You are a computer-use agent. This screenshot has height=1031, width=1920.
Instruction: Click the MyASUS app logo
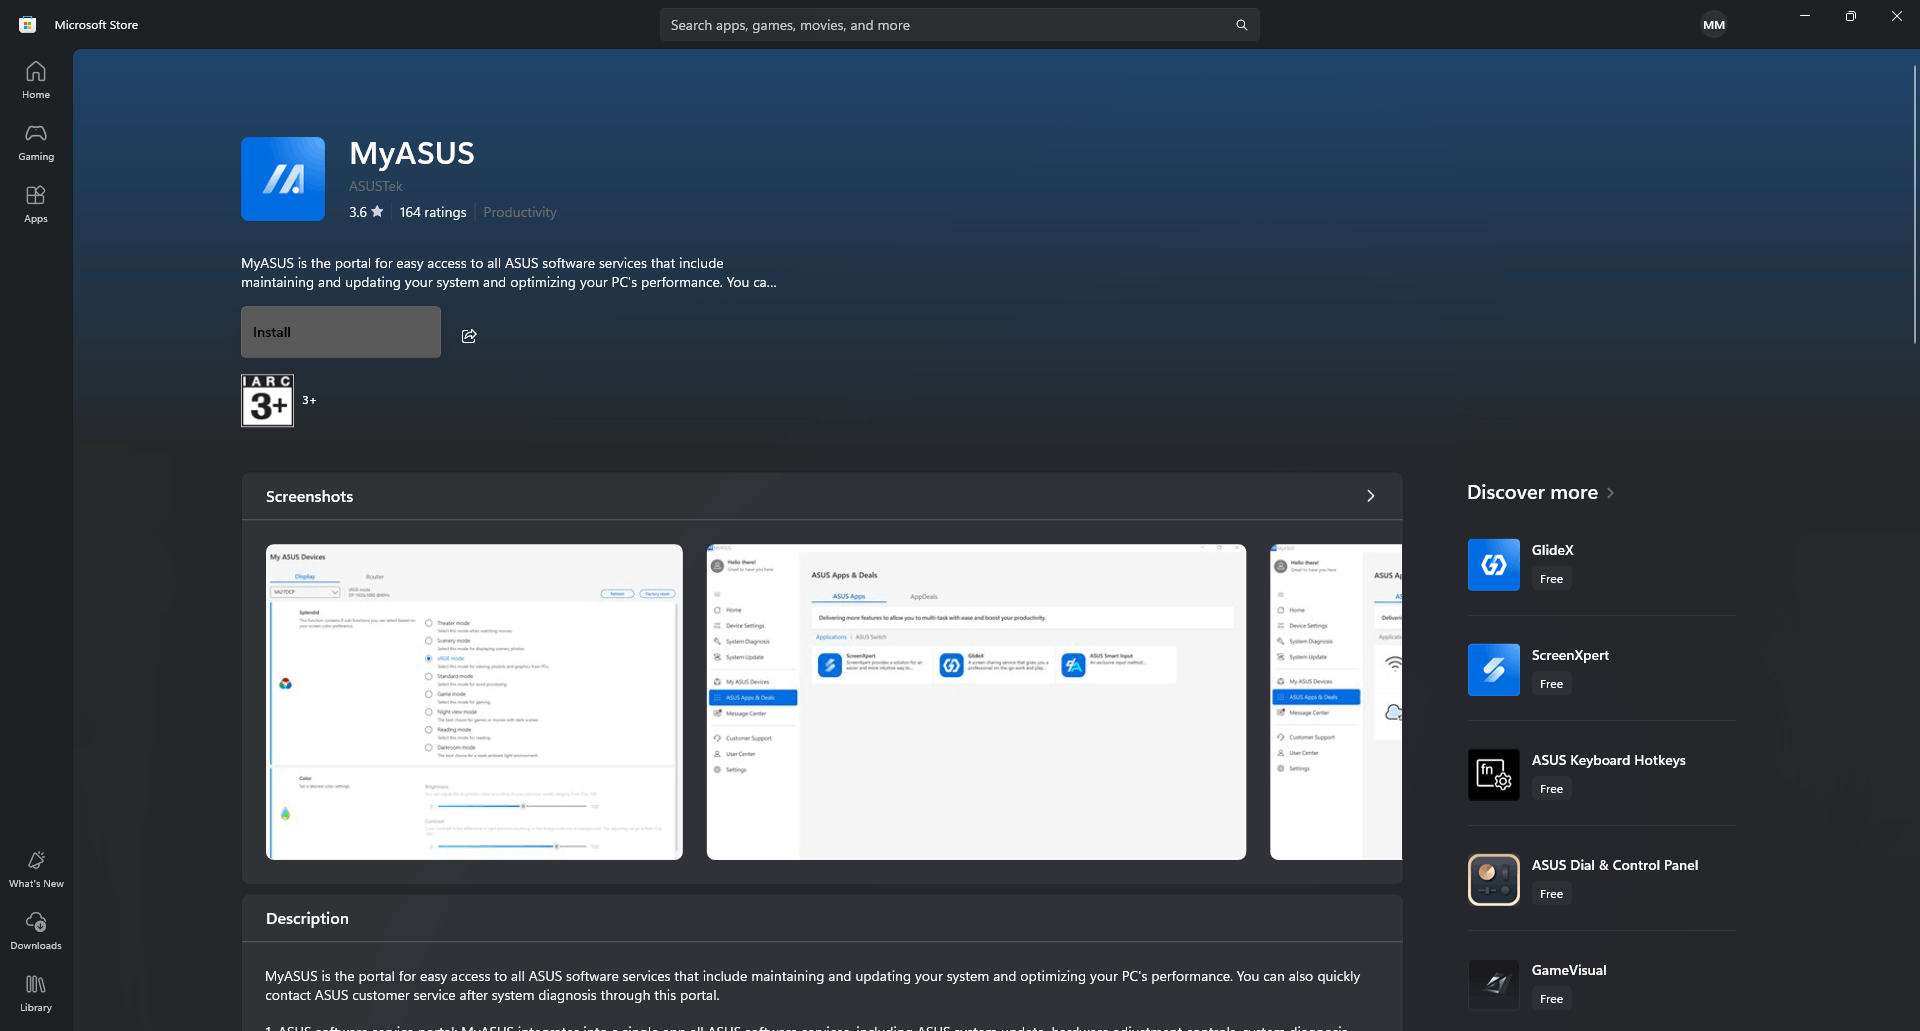pos(283,179)
